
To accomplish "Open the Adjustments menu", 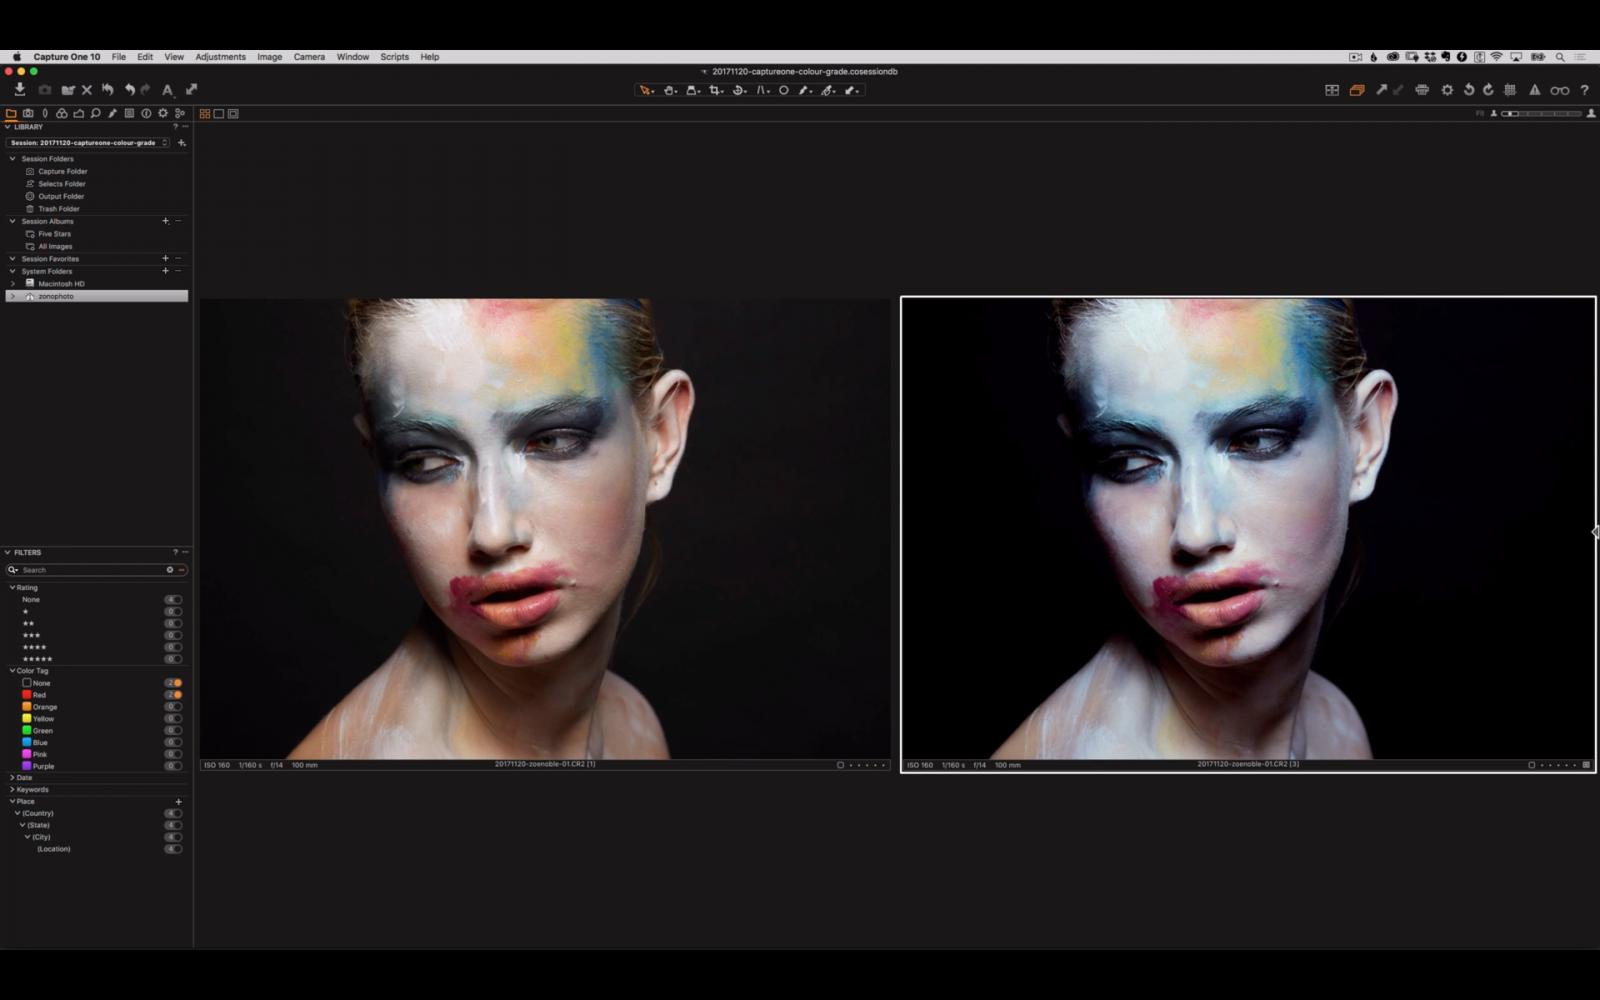I will (x=220, y=57).
